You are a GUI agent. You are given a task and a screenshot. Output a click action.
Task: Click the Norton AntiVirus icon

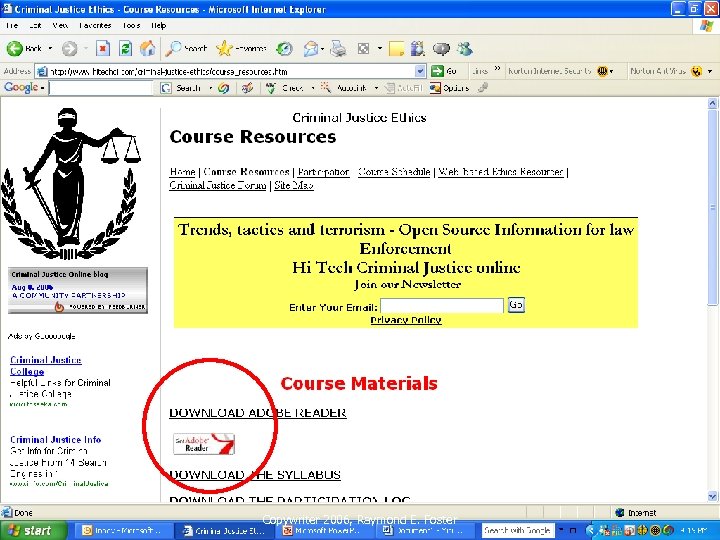point(697,71)
